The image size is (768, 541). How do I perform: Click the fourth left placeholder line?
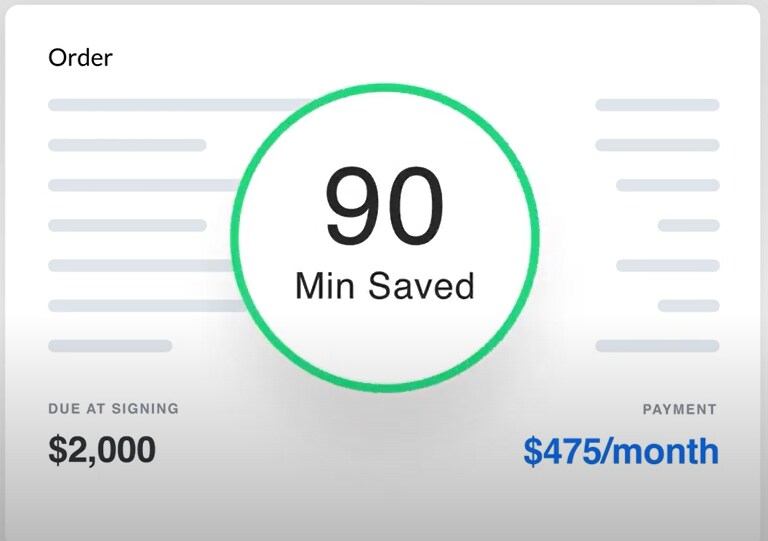coord(127,225)
